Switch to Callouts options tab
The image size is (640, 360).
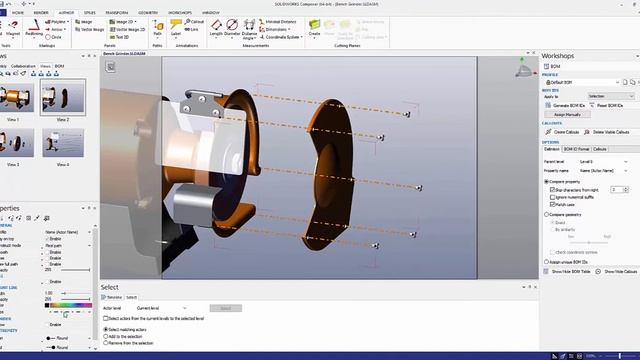point(600,149)
